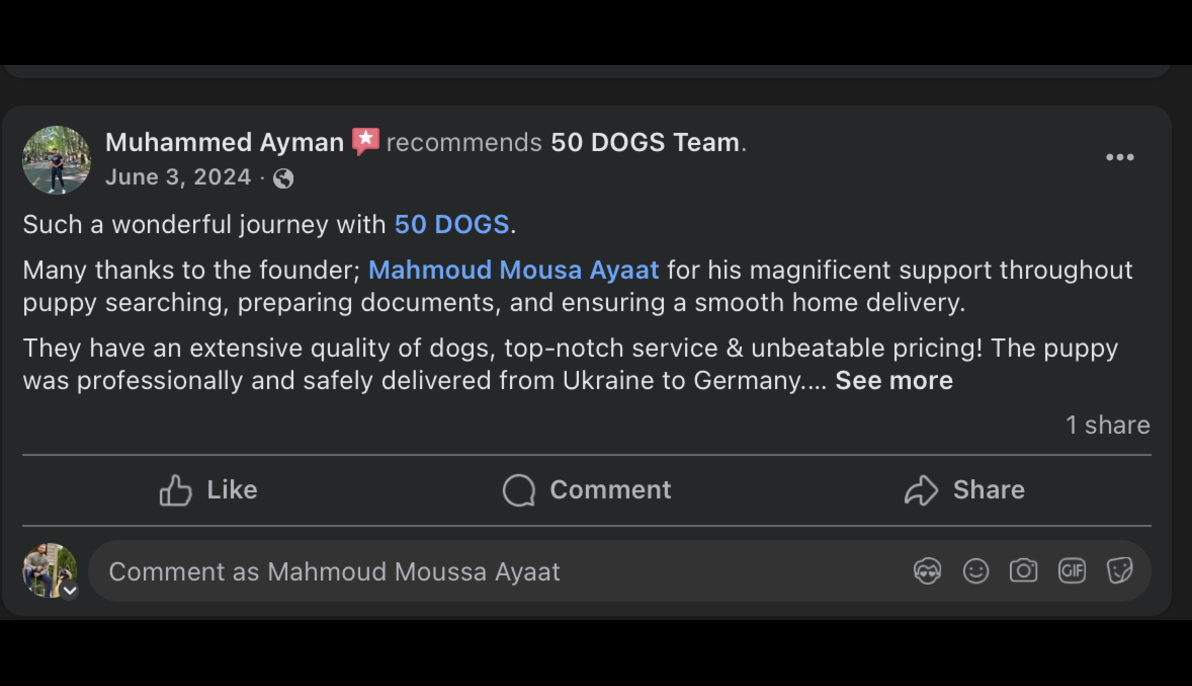Image resolution: width=1192 pixels, height=686 pixels.
Task: Open the June 3, 2024 post timestamp
Action: (x=178, y=178)
